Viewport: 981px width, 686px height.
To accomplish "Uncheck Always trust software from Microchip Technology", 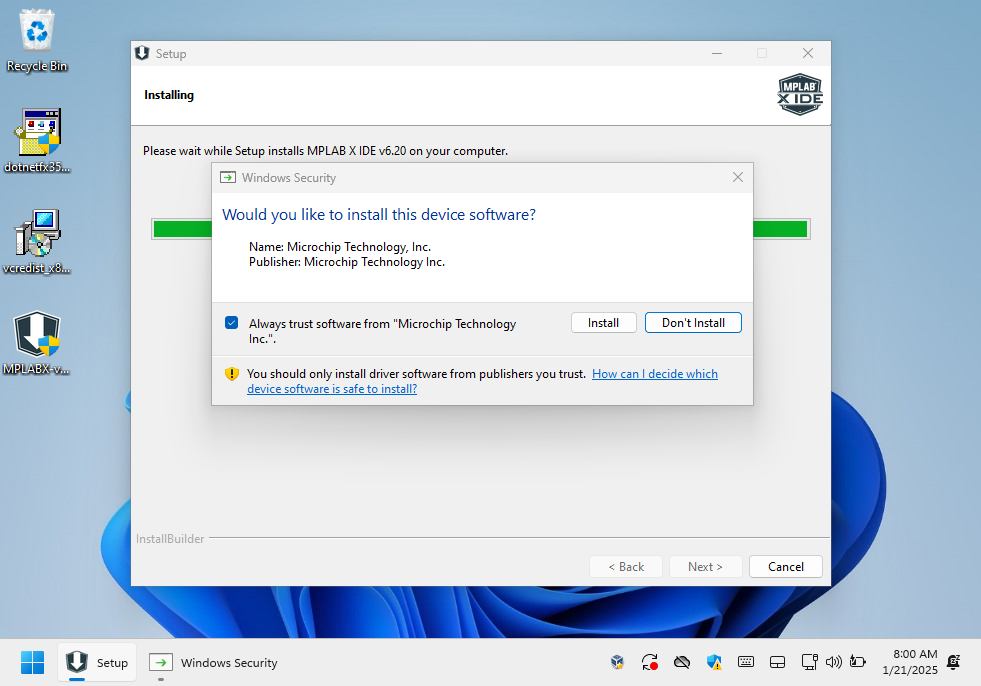I will [231, 323].
